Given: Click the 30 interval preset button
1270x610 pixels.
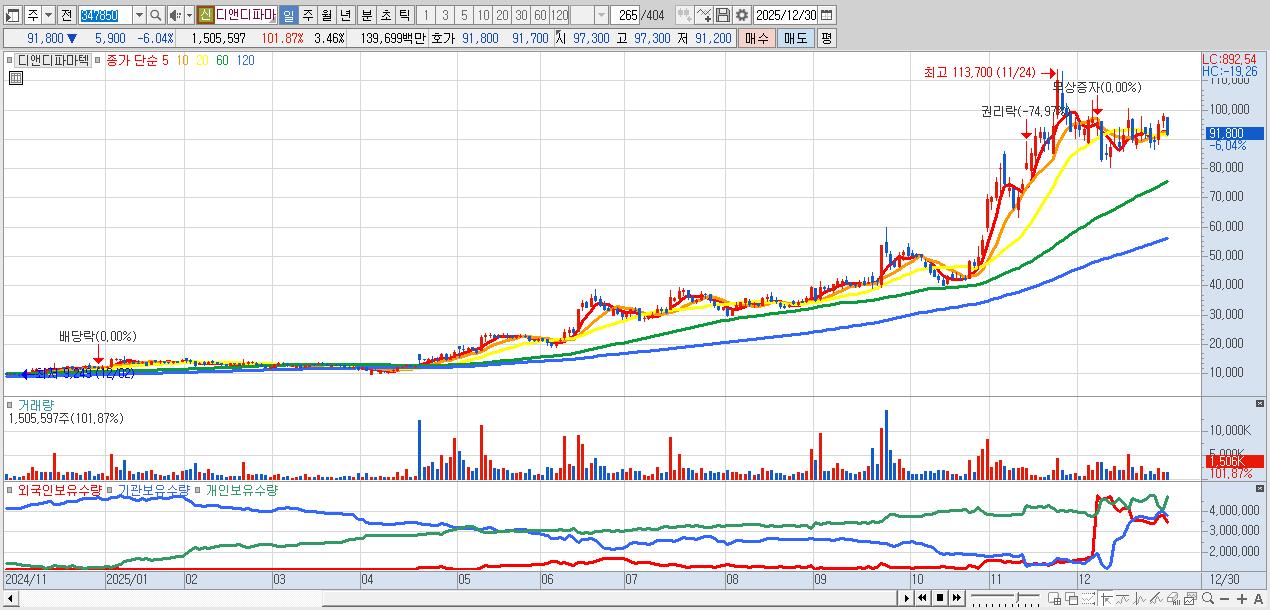Looking at the screenshot, I should [x=521, y=15].
